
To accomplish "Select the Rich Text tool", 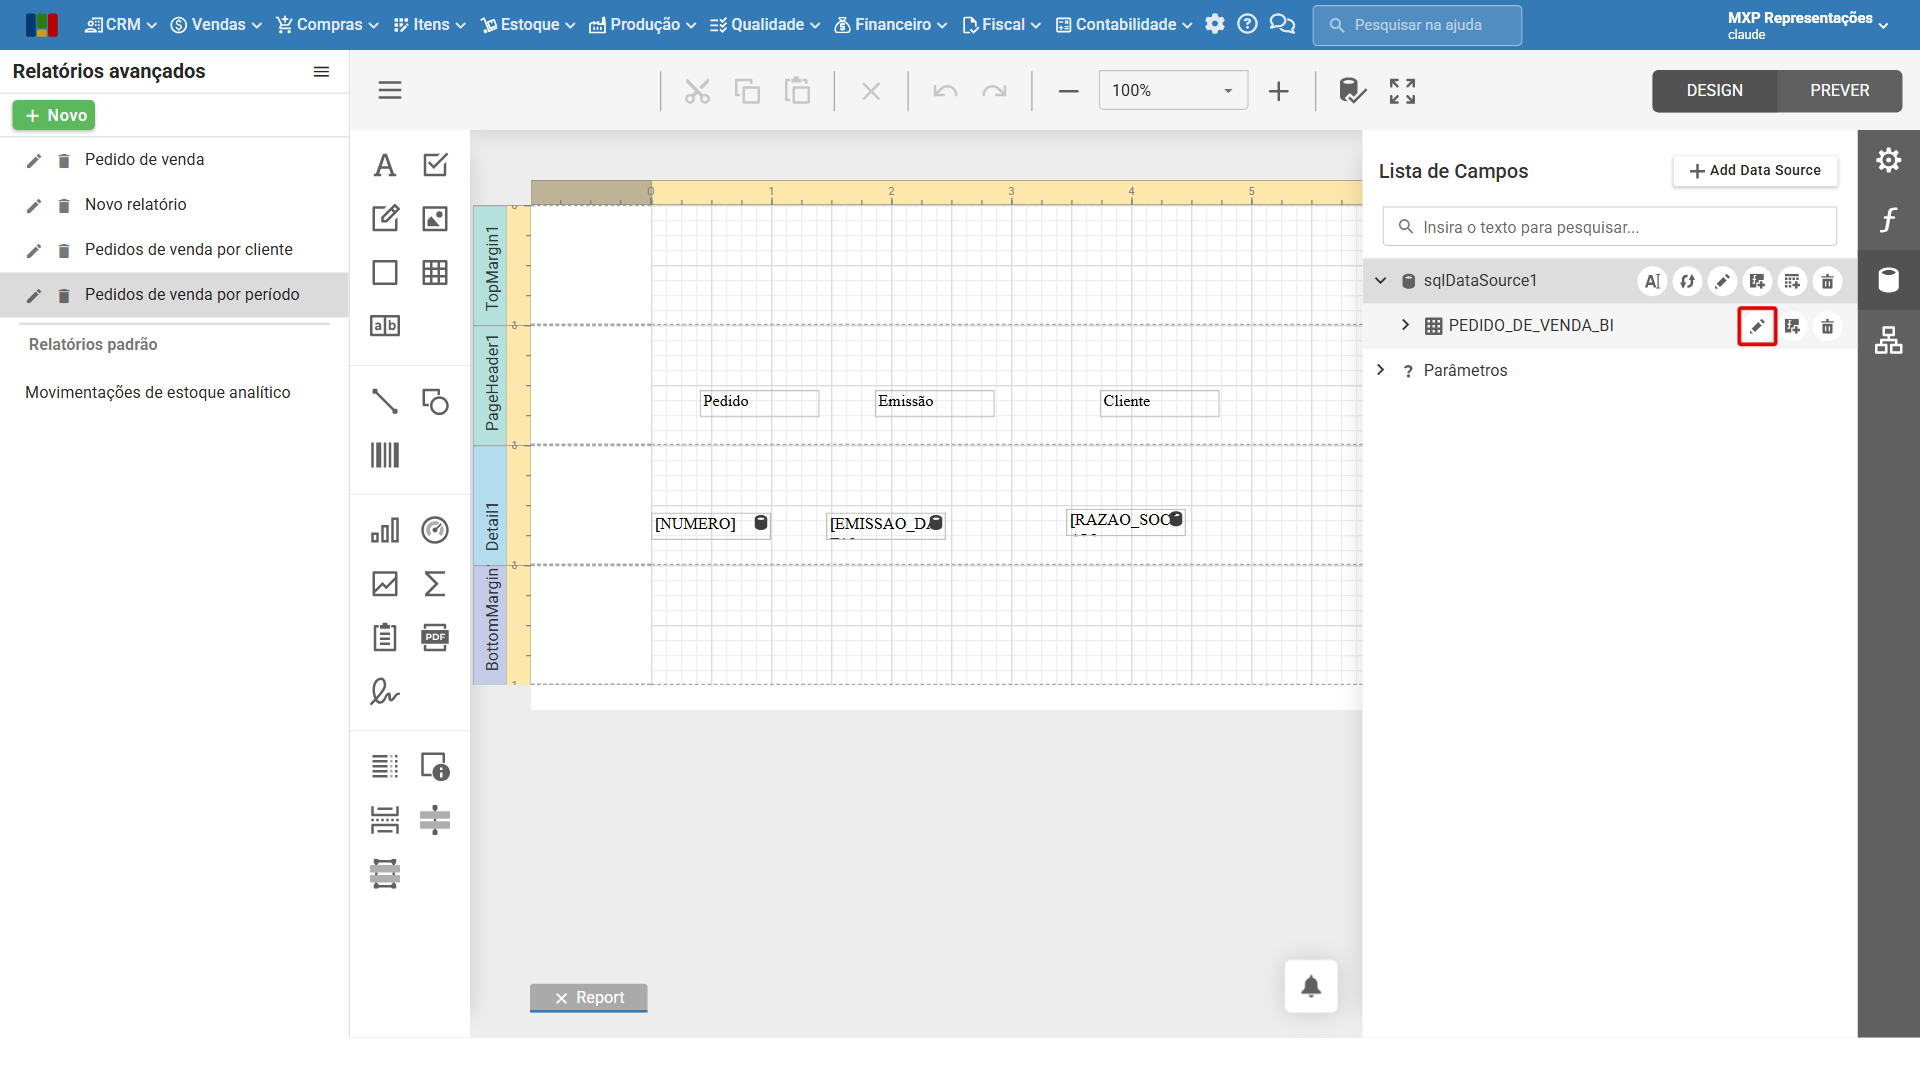I will click(x=385, y=219).
